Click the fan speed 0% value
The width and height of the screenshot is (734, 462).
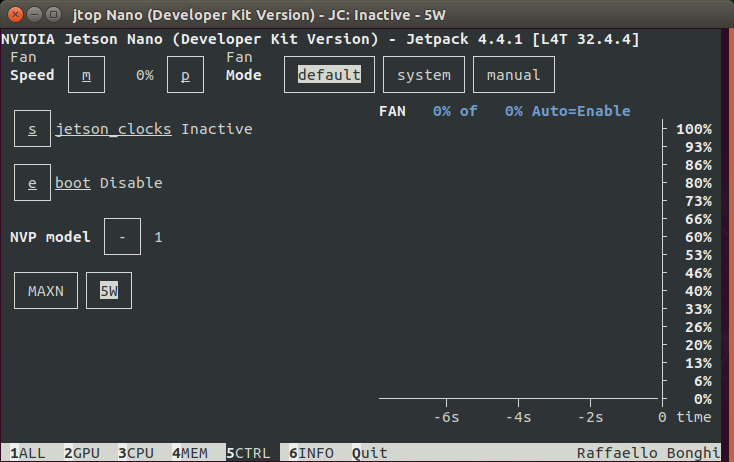pos(145,75)
